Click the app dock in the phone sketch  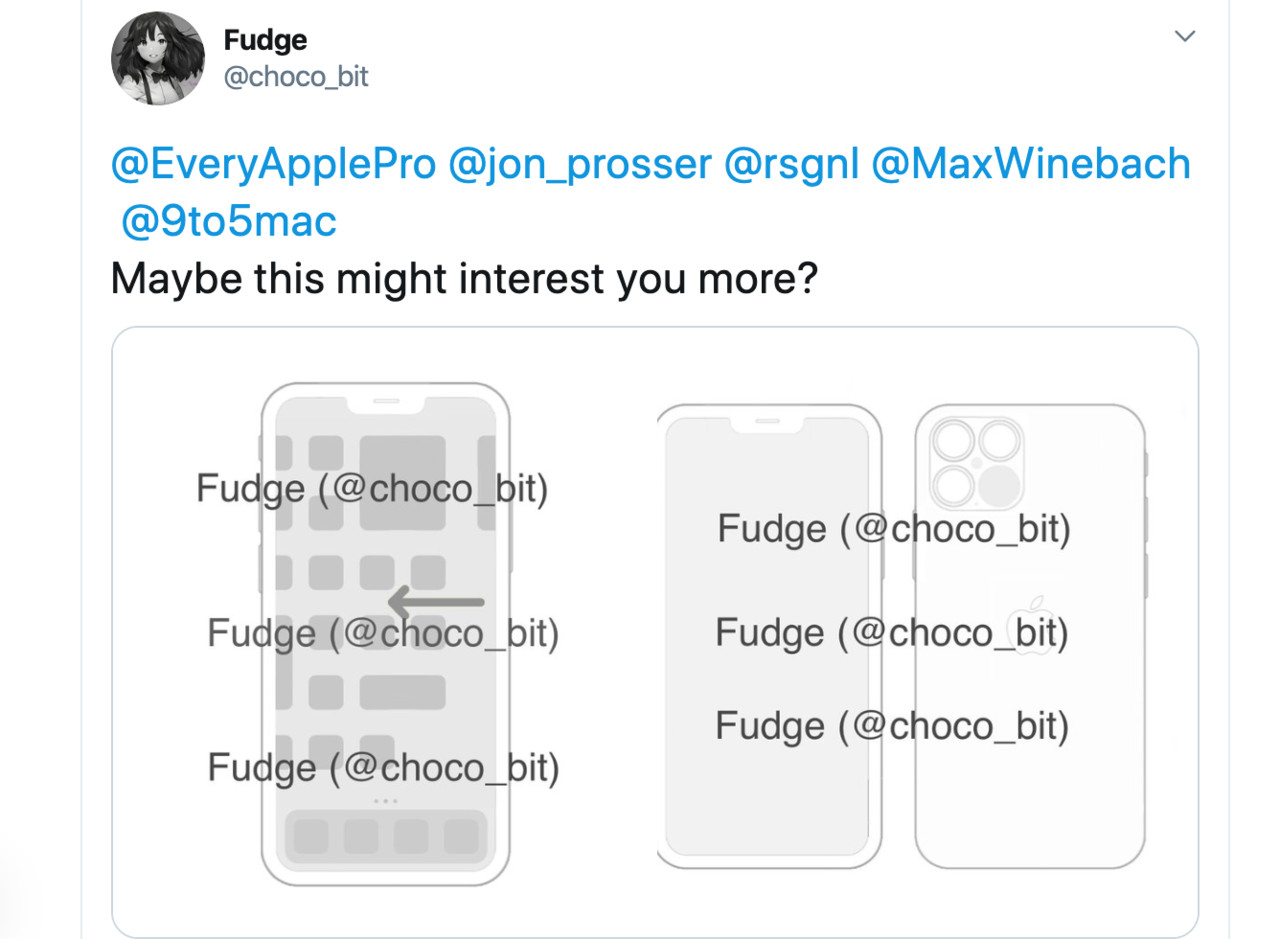point(386,836)
